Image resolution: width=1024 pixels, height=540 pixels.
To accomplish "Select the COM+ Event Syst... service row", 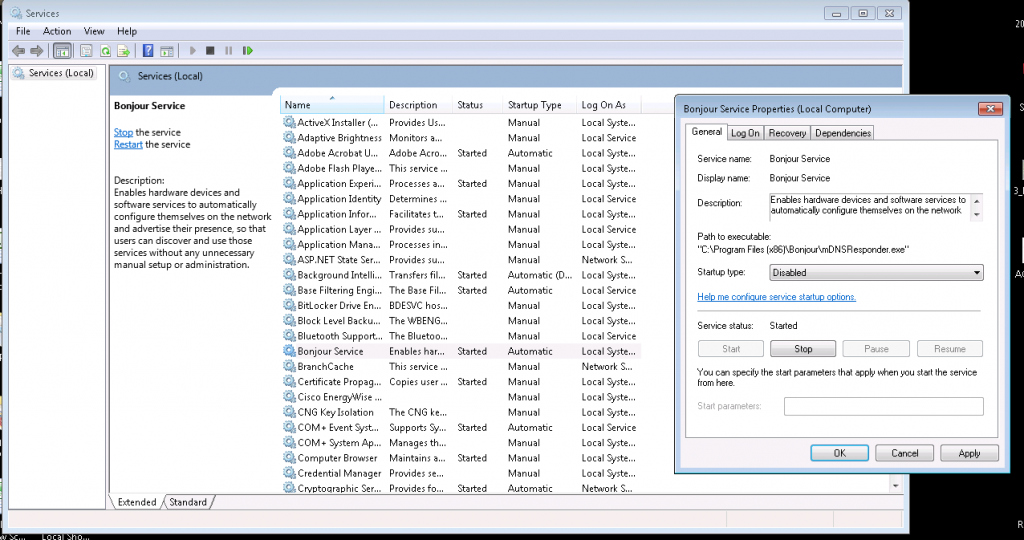I will click(461, 427).
